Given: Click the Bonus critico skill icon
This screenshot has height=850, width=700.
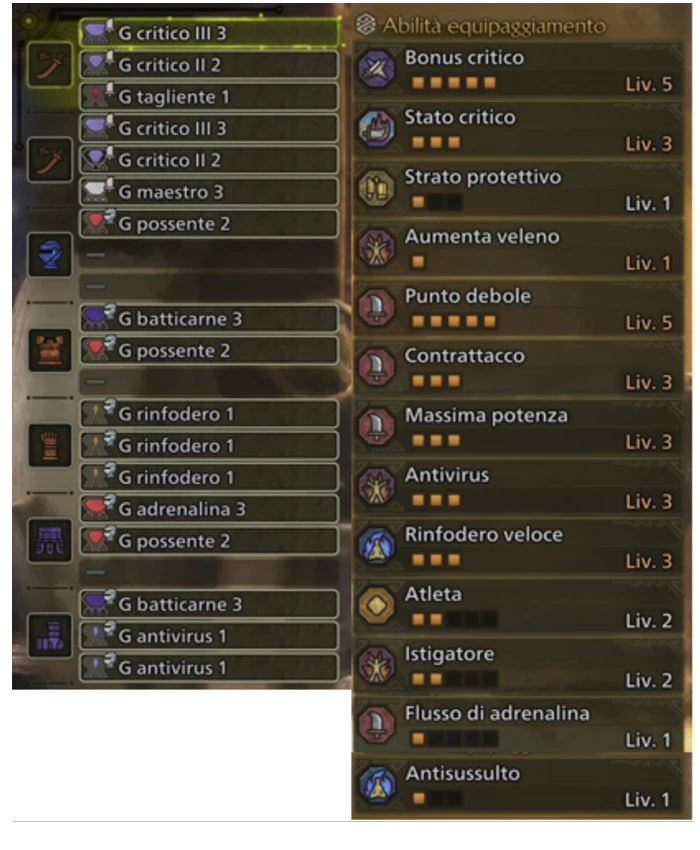Looking at the screenshot, I should coord(376,69).
